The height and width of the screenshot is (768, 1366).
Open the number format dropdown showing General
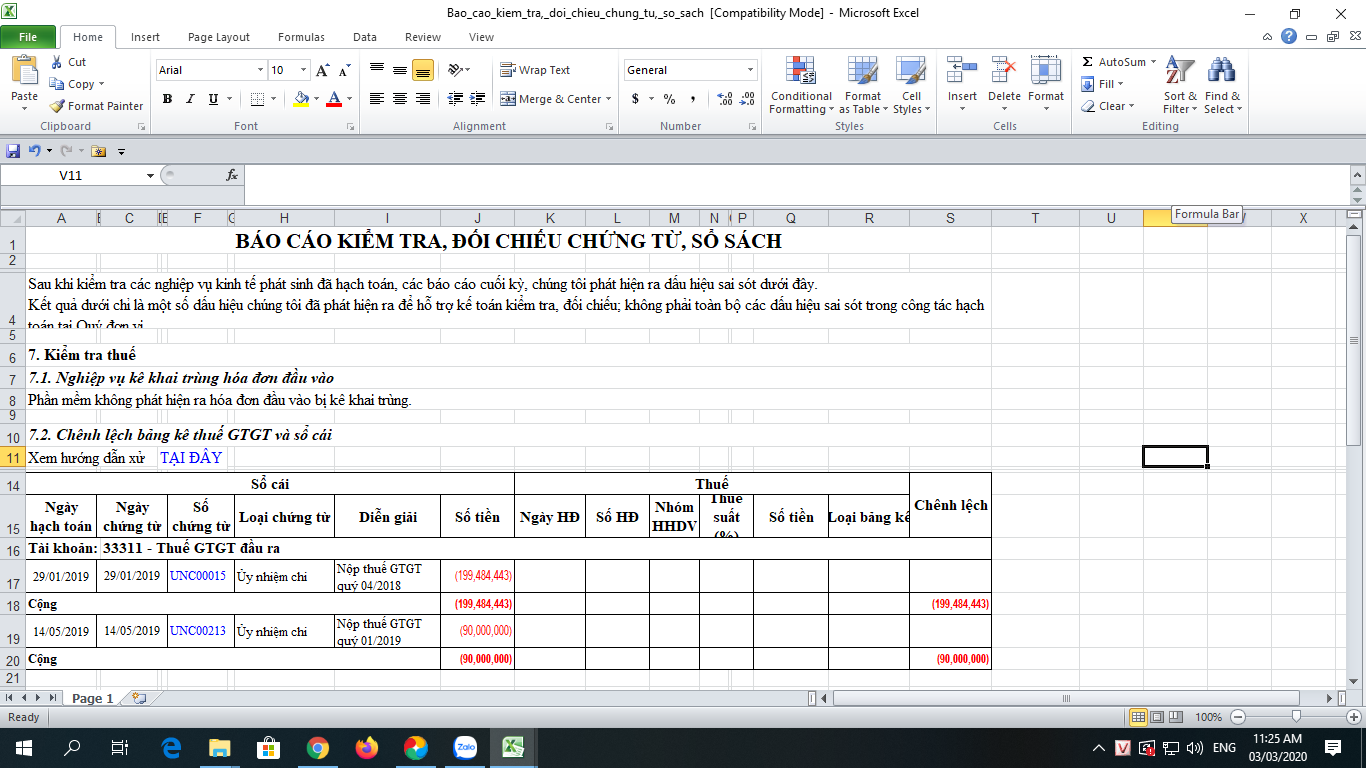[750, 70]
